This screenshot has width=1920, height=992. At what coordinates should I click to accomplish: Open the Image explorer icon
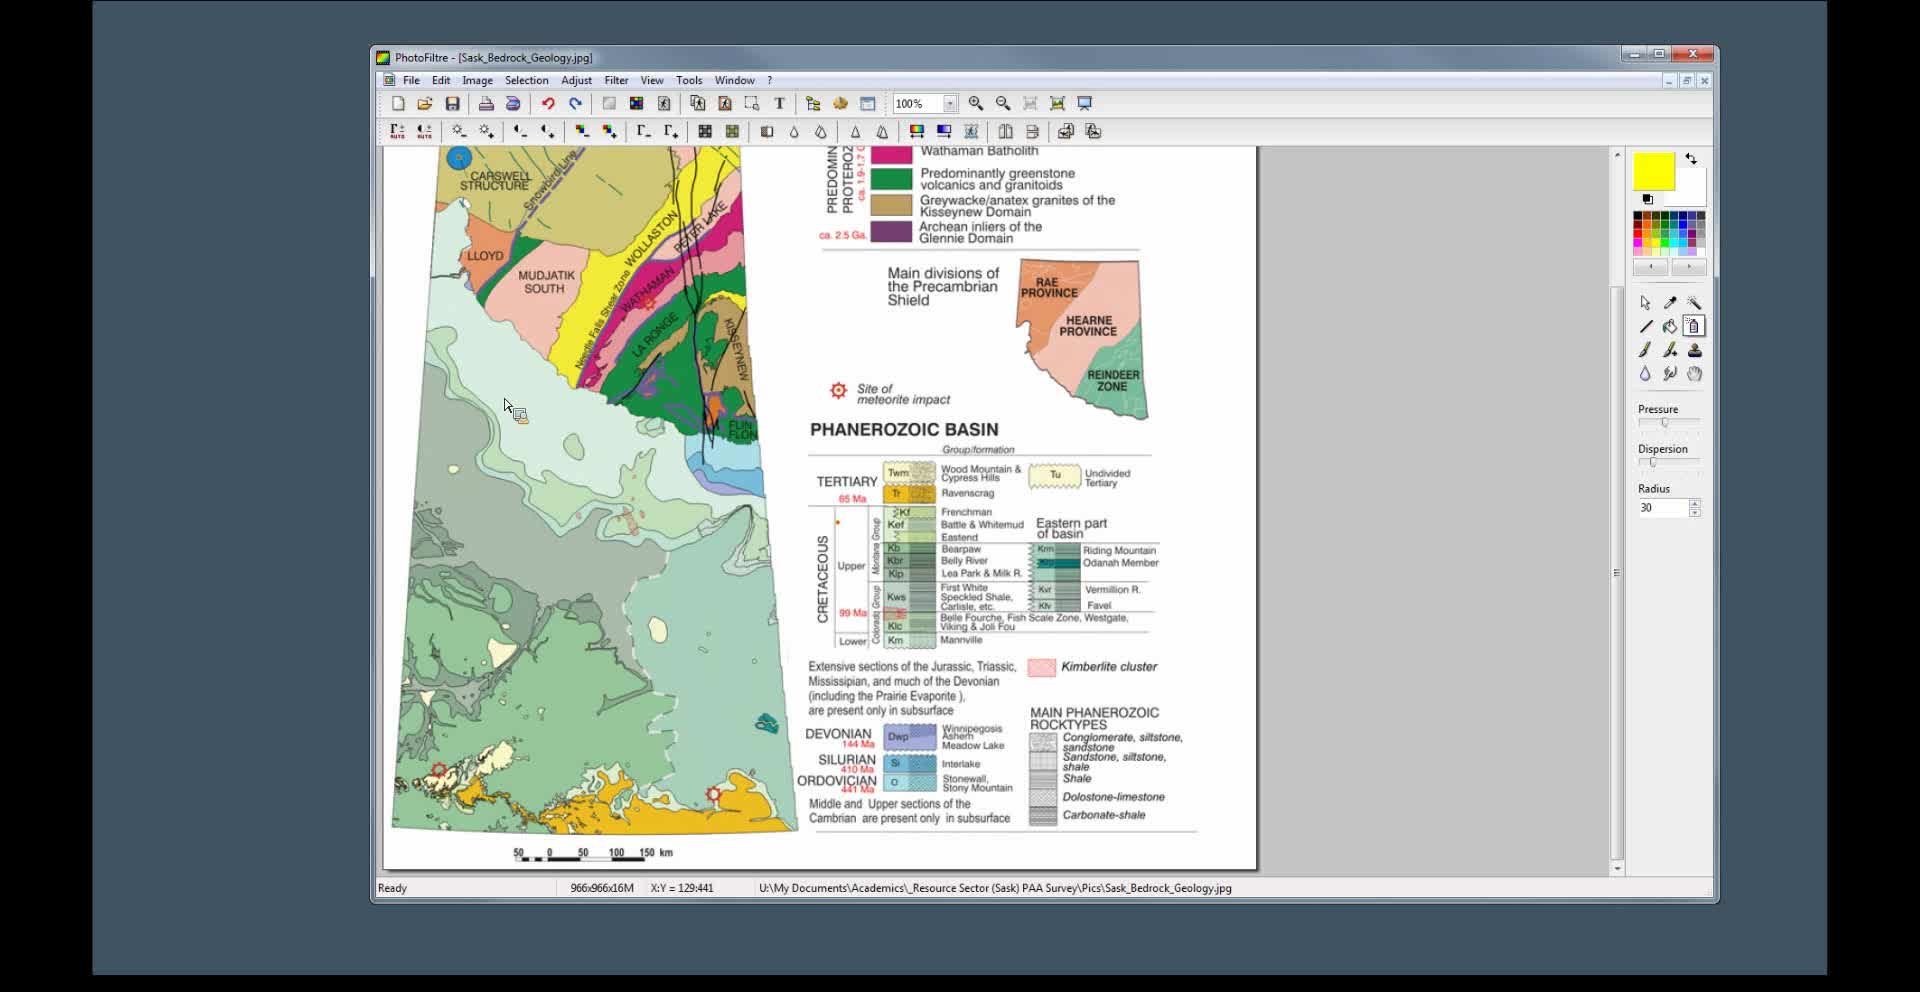pyautogui.click(x=813, y=104)
